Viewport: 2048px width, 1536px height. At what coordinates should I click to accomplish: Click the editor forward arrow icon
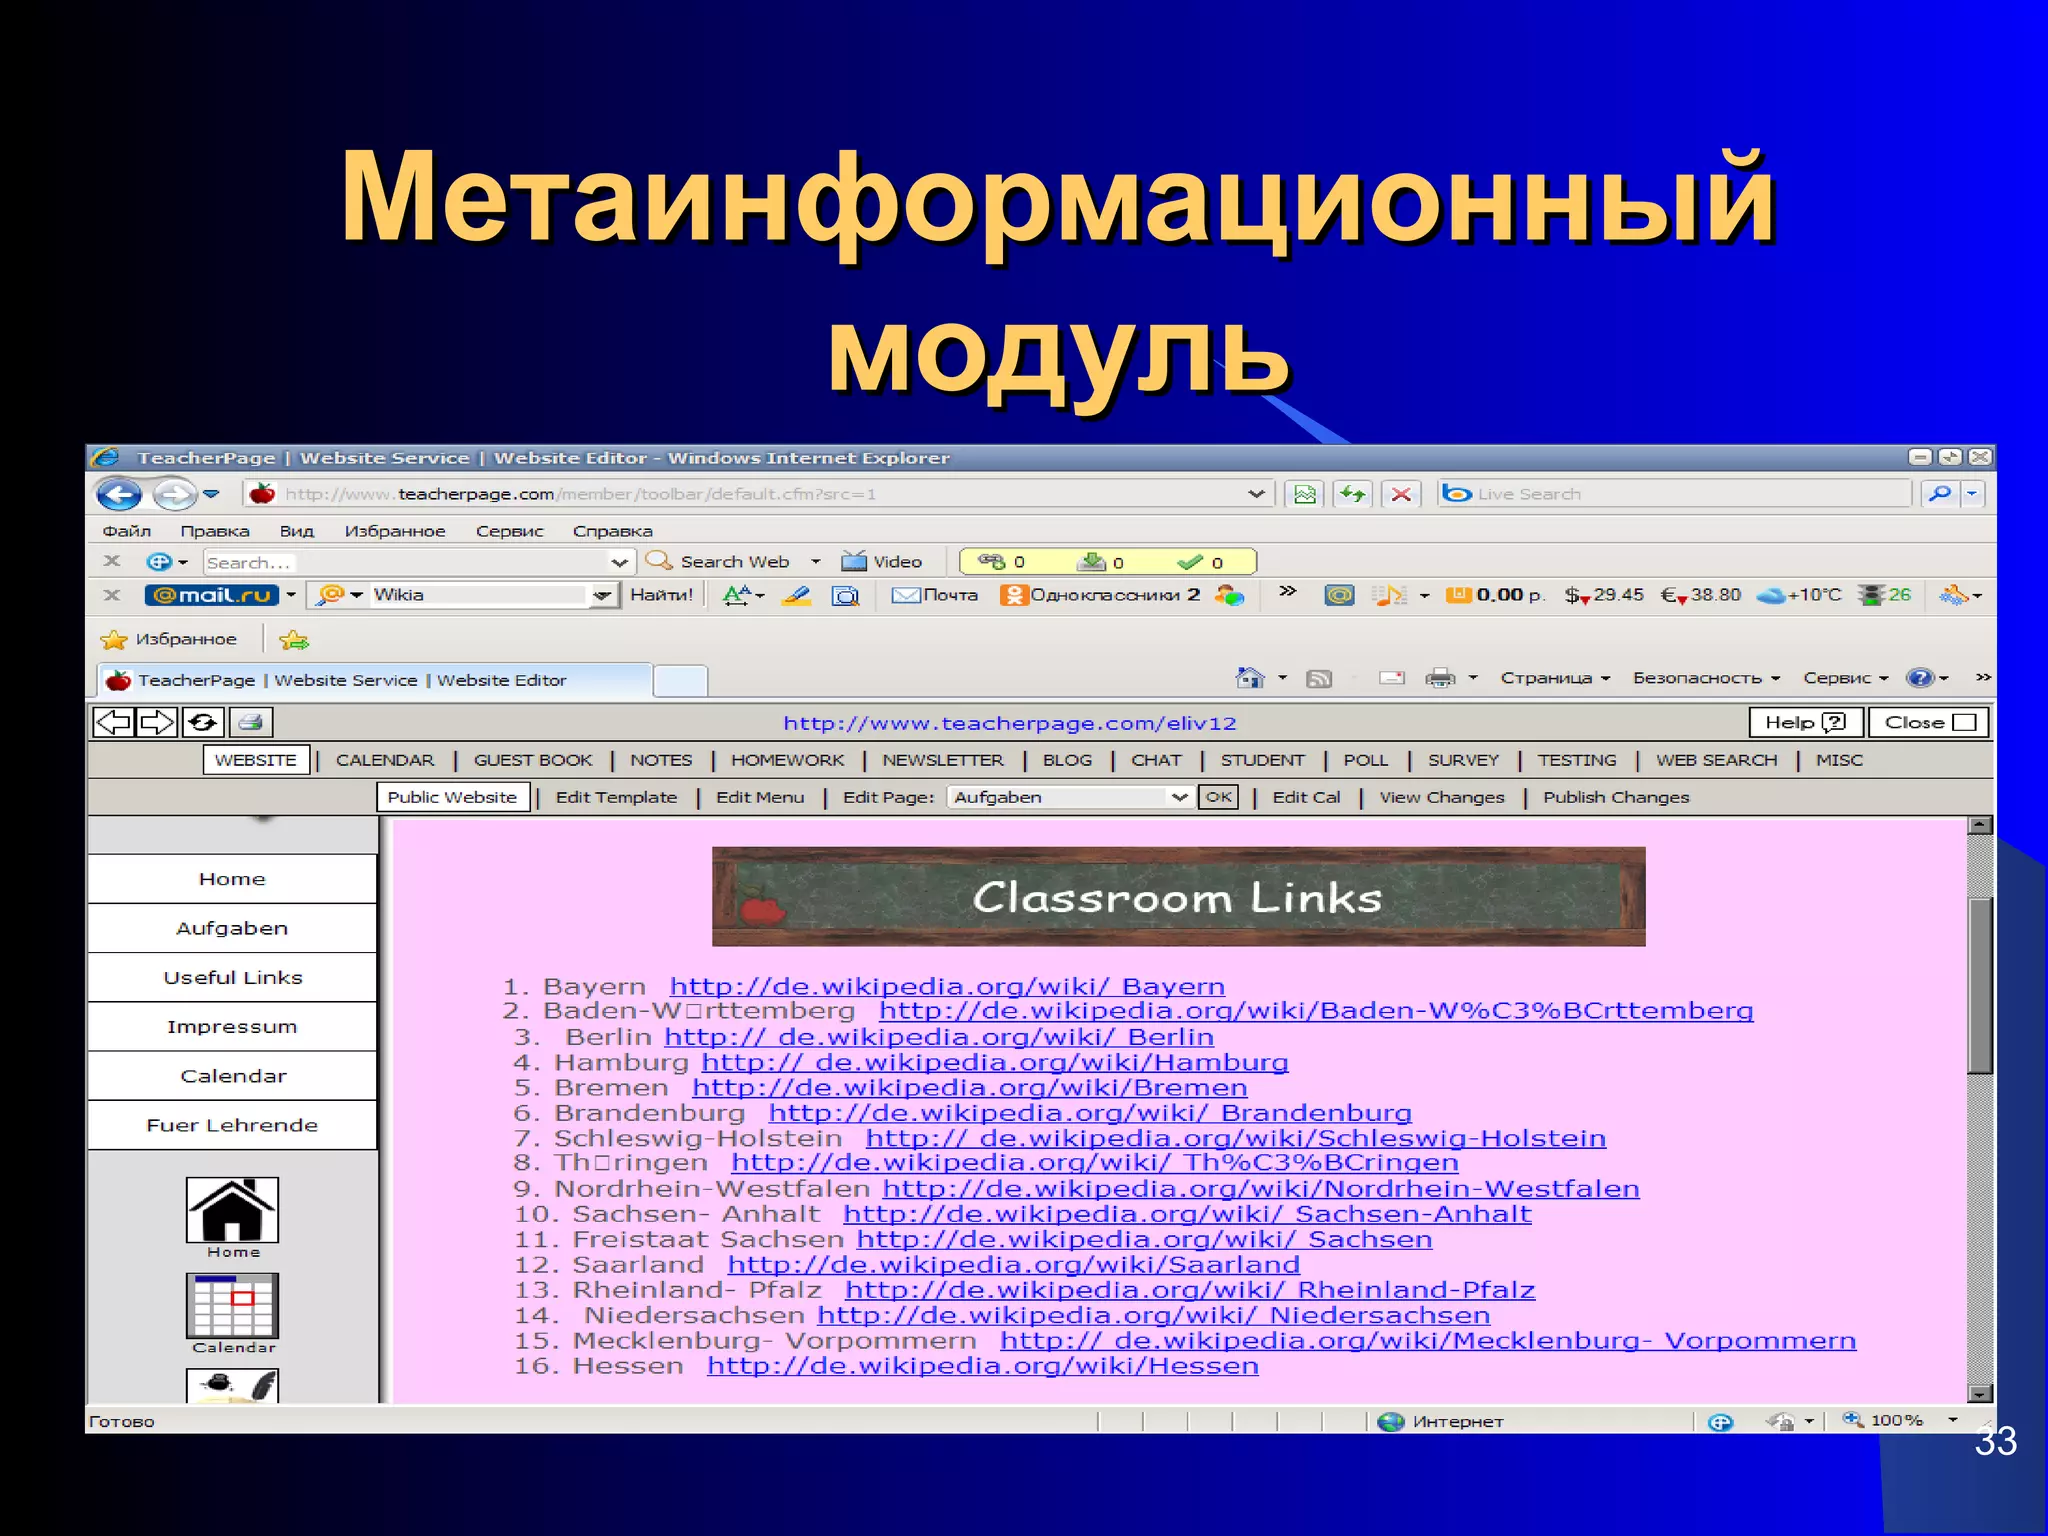158,722
